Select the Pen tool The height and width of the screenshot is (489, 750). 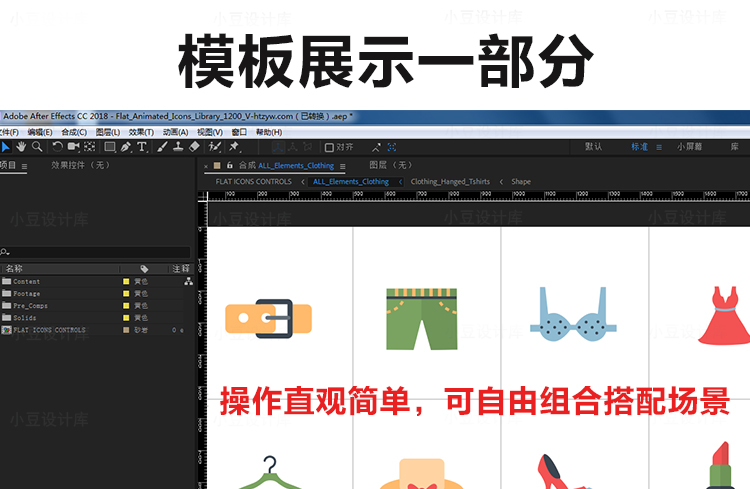[126, 147]
